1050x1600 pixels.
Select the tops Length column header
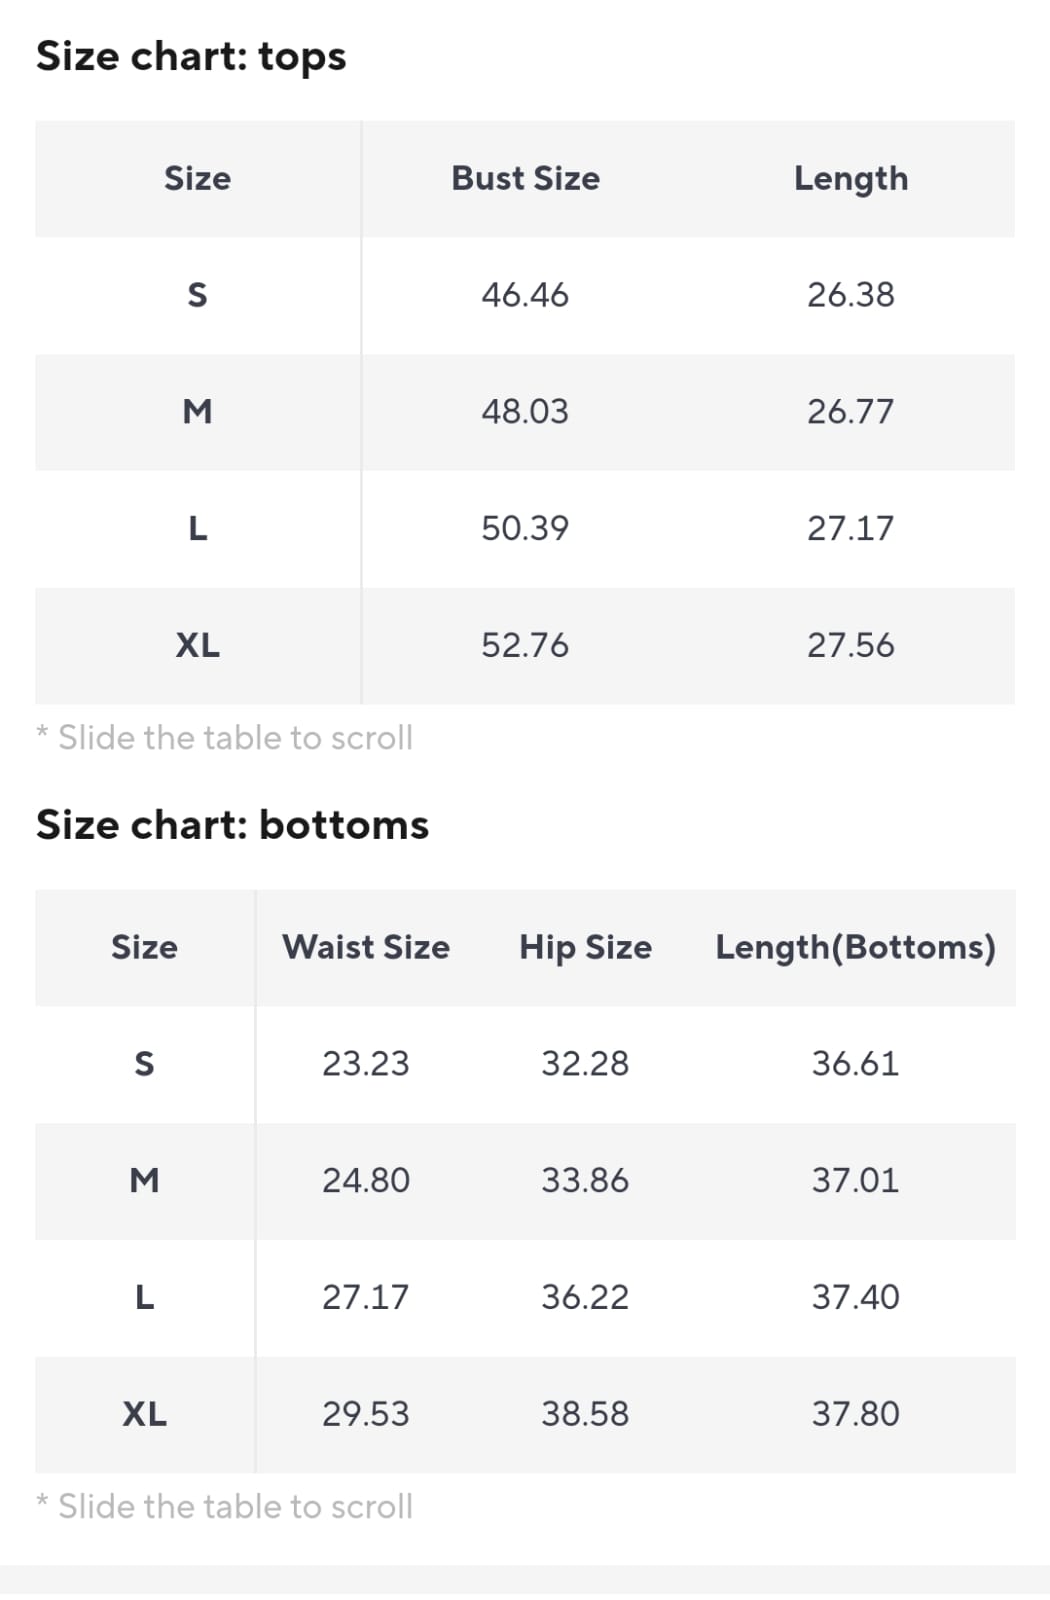pyautogui.click(x=851, y=178)
